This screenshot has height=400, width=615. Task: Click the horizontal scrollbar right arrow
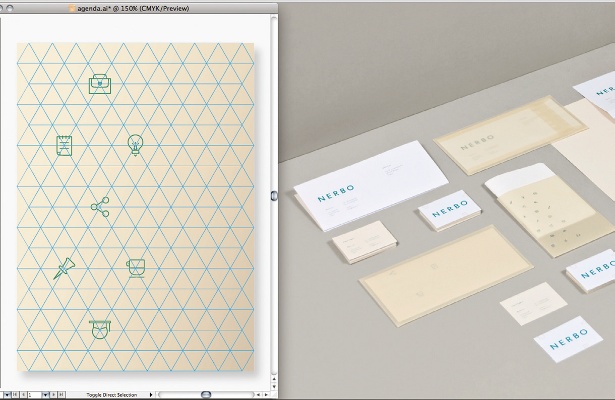[x=266, y=395]
